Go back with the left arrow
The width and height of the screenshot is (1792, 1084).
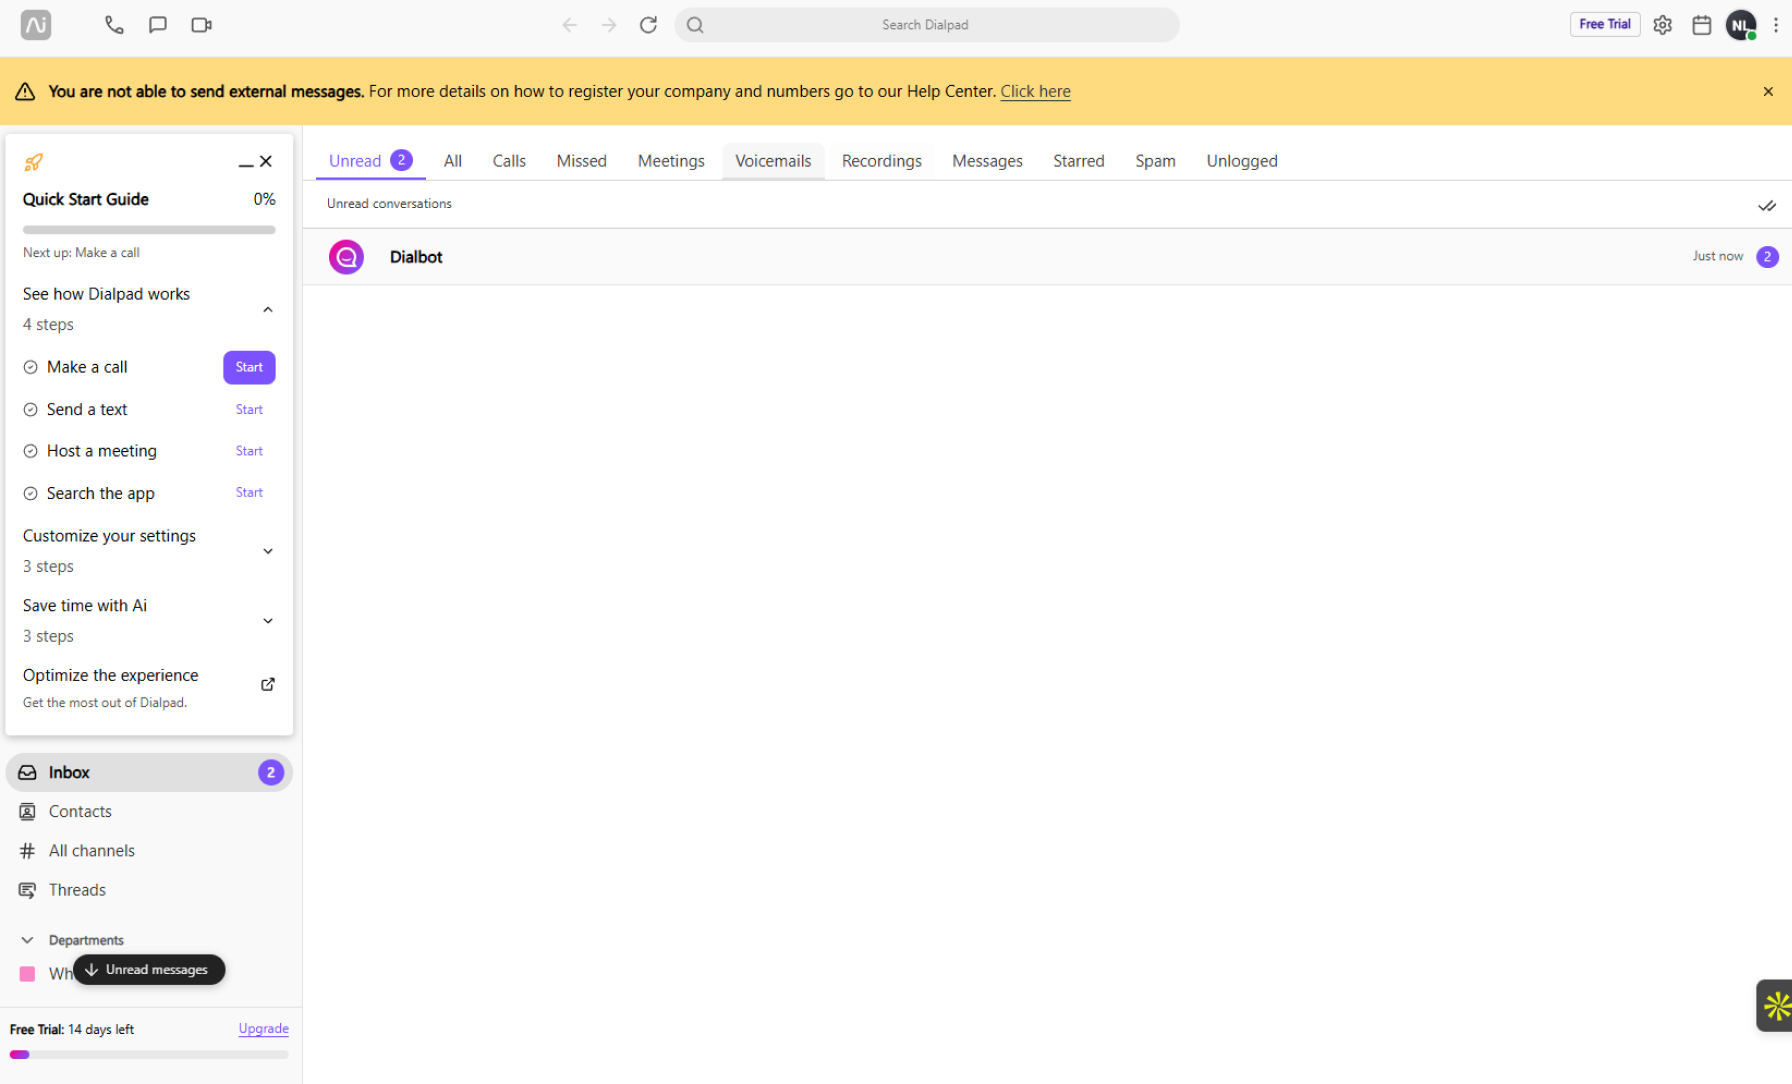(570, 25)
